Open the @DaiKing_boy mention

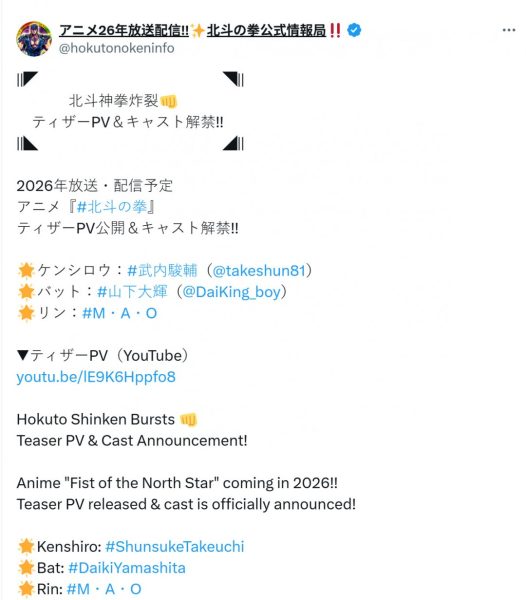231,292
